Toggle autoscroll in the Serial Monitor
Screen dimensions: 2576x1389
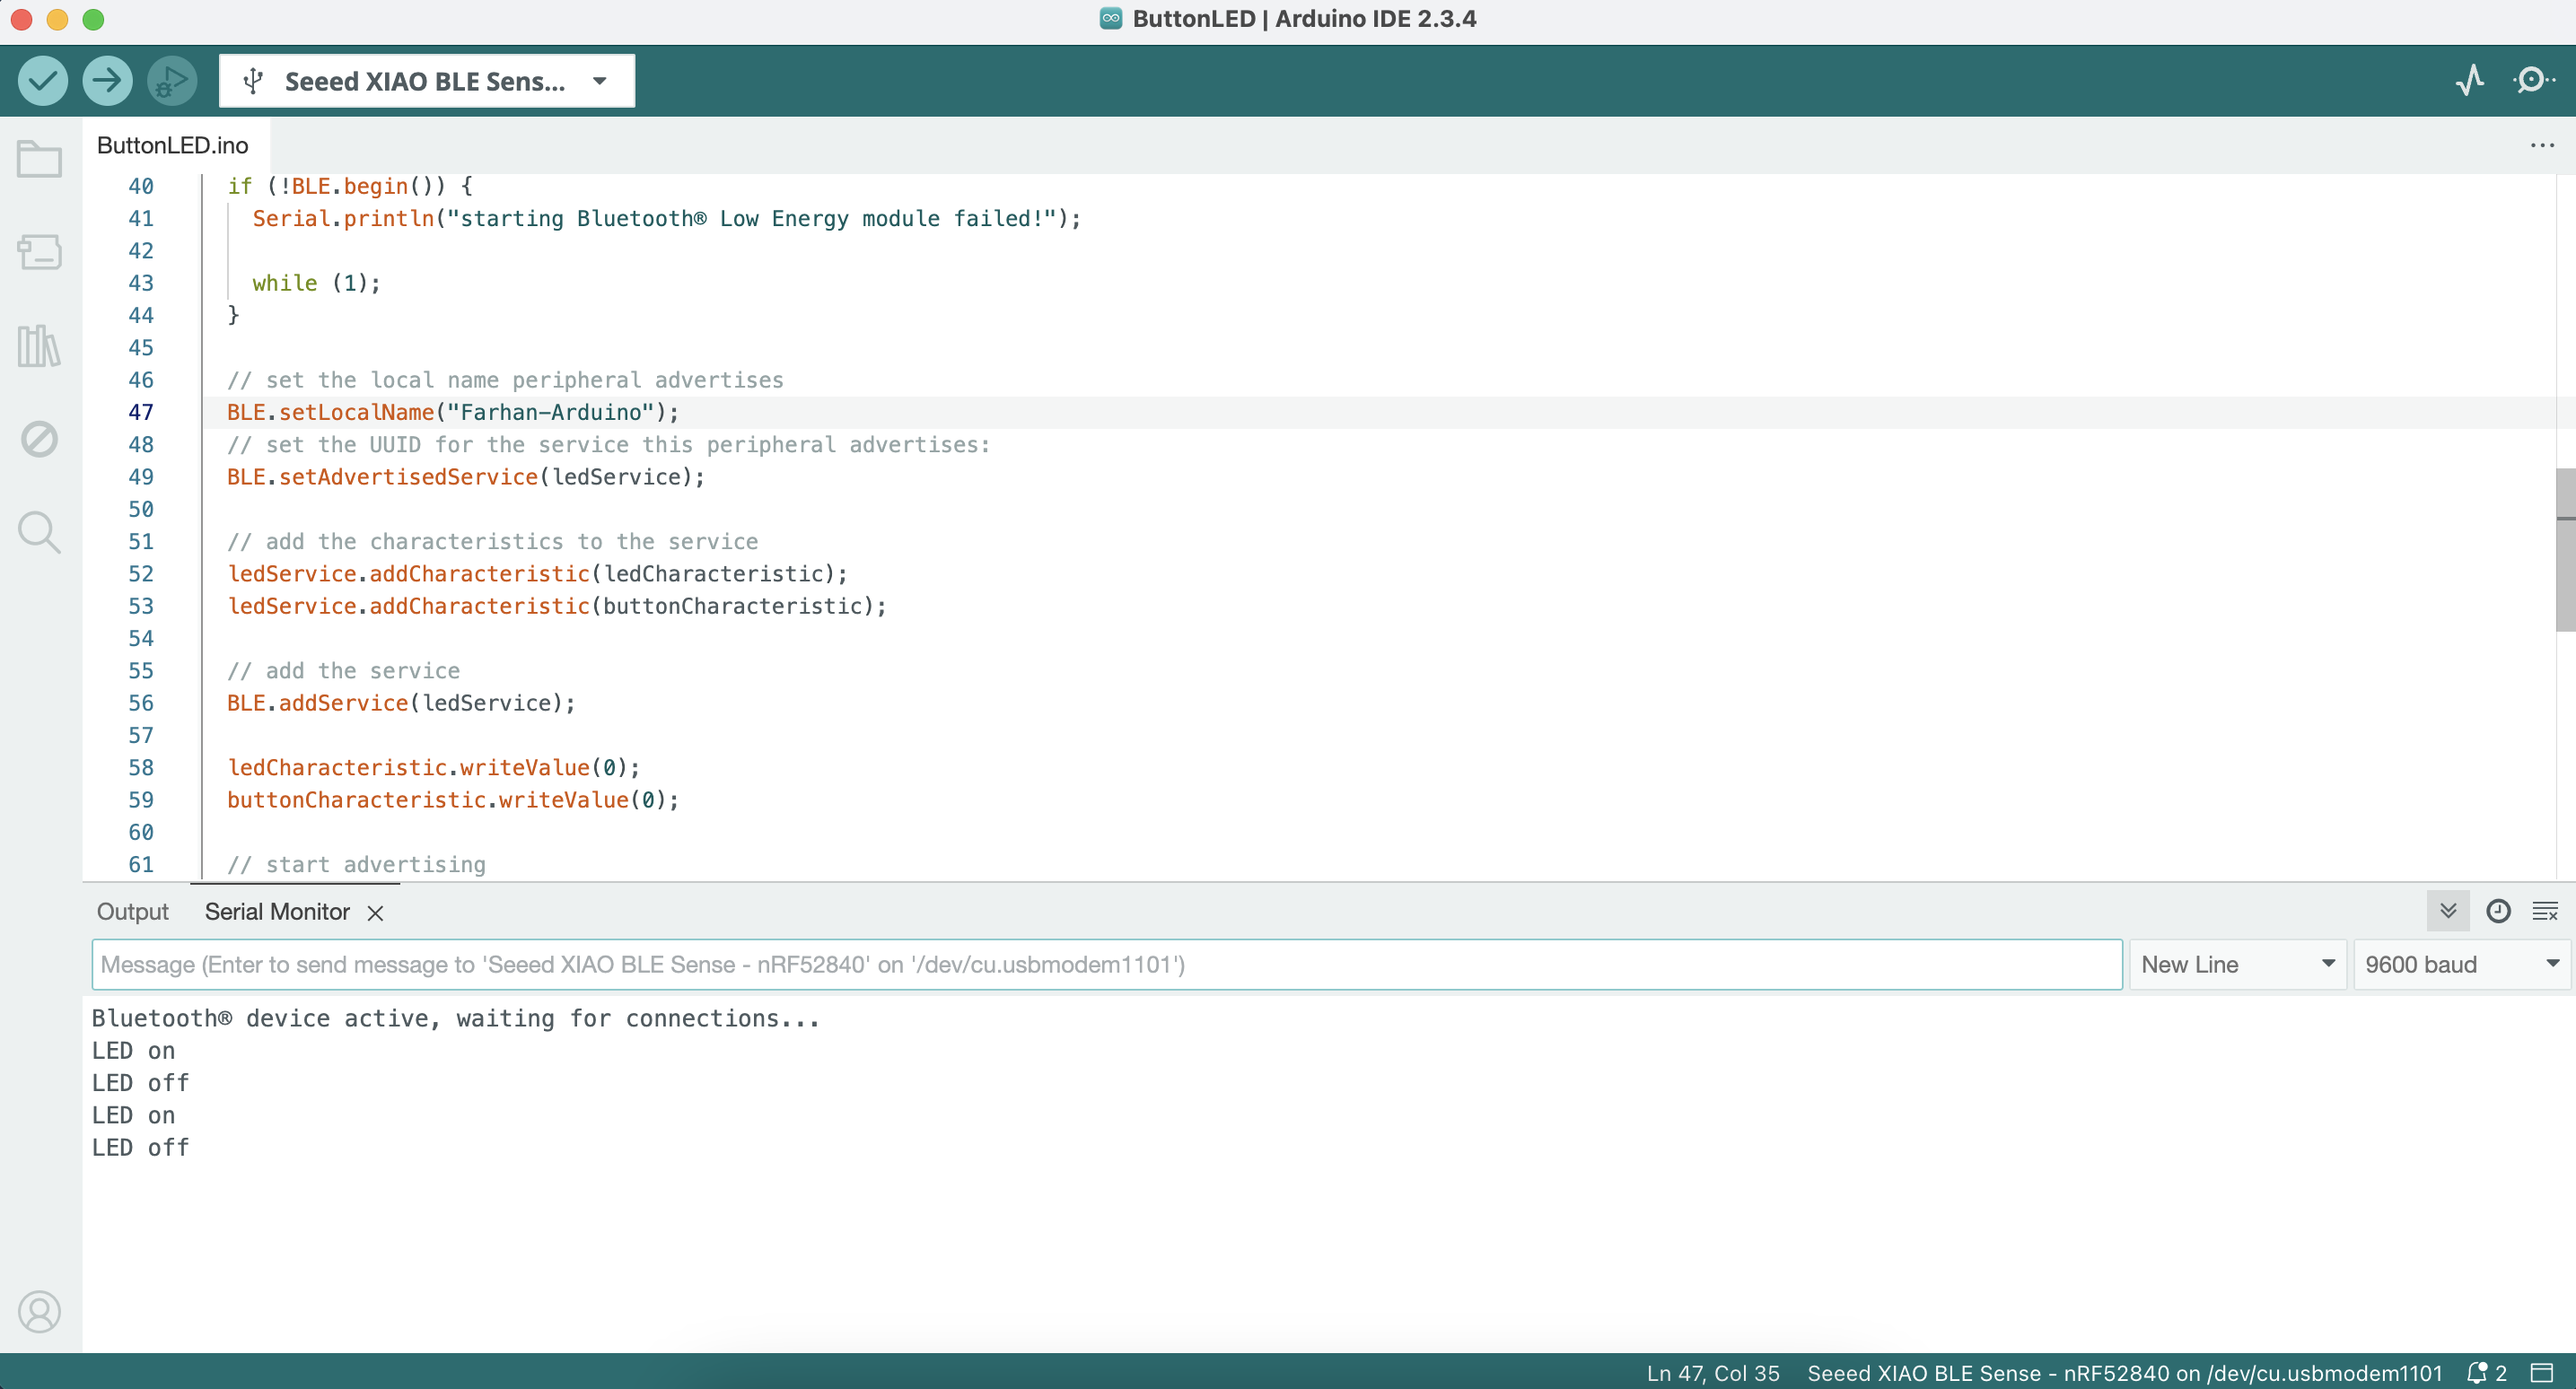[x=2447, y=911]
